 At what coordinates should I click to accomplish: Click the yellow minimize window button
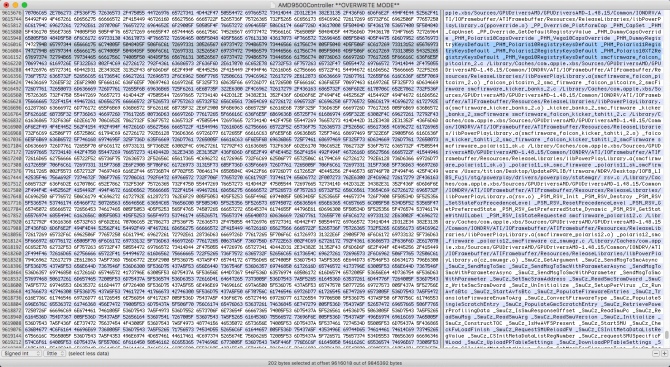tap(15, 5)
